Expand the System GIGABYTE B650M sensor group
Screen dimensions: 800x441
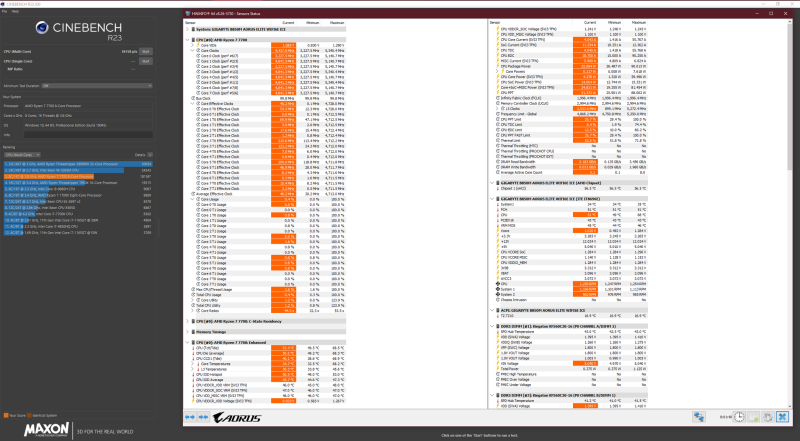tap(187, 29)
